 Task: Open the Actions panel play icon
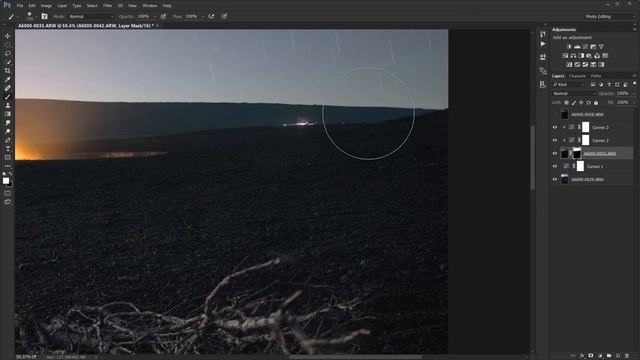pos(542,44)
